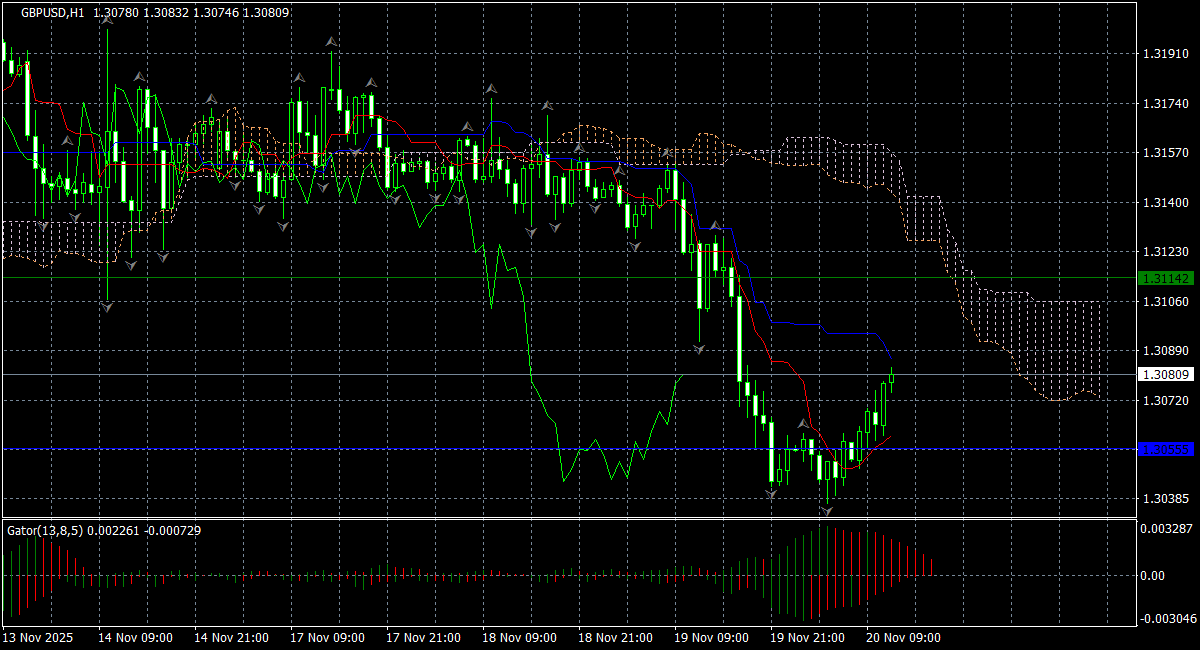Click the Gator(13,8,5) indicator label
The width and height of the screenshot is (1200, 650).
[45, 530]
